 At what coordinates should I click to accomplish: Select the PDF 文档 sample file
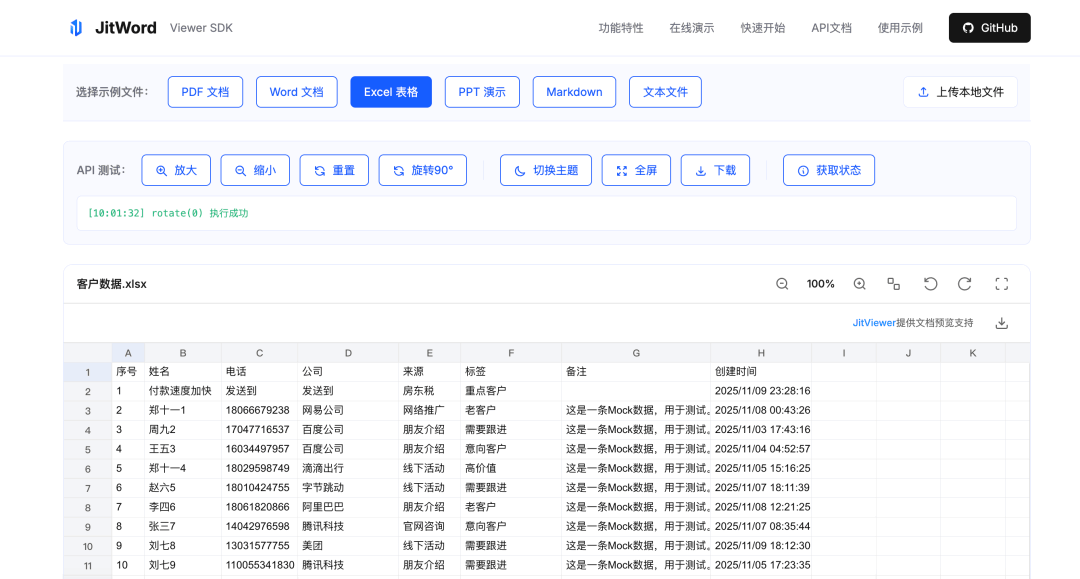click(205, 92)
